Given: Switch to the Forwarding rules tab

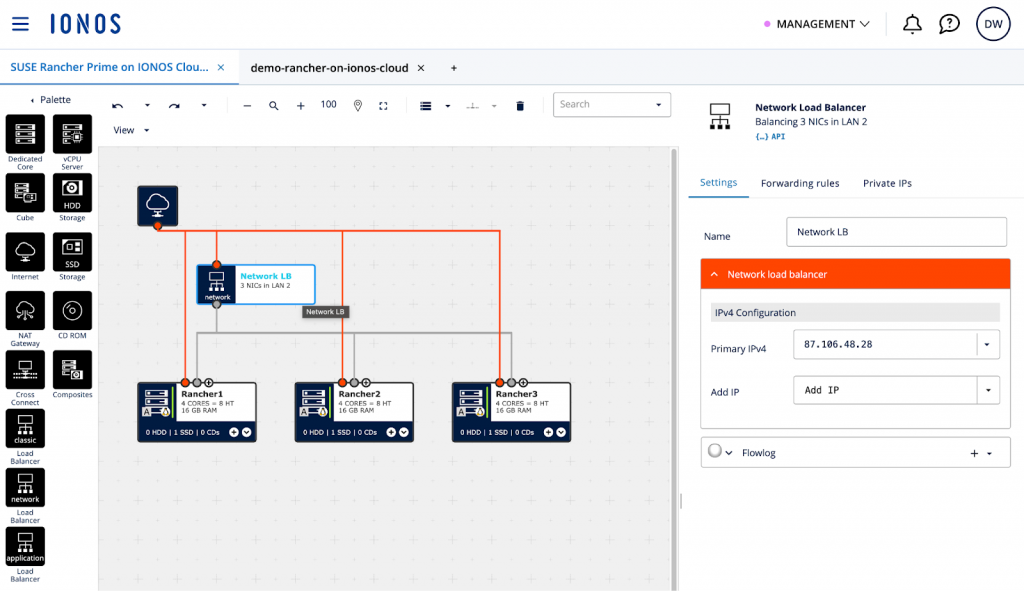Looking at the screenshot, I should (x=799, y=183).
